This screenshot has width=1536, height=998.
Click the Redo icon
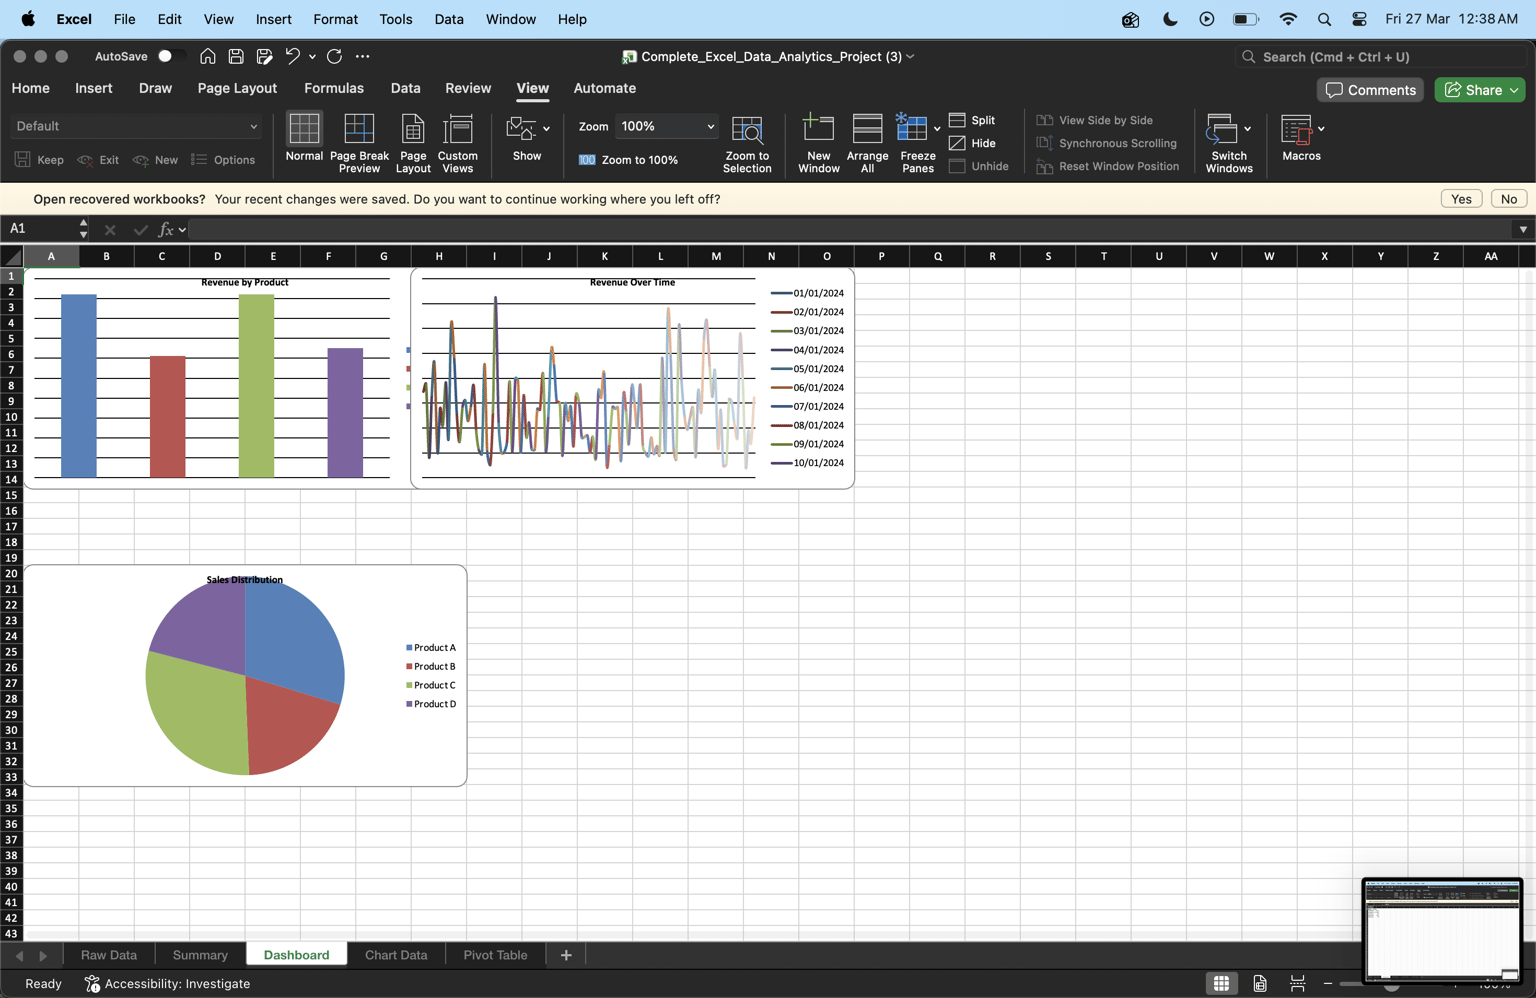(334, 57)
